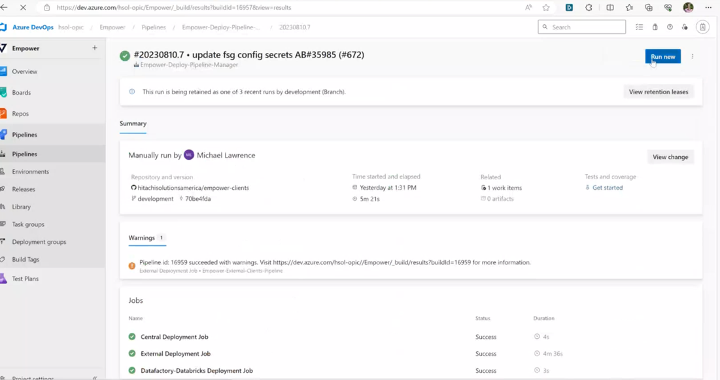Open the External Deployment Job row

[x=411, y=354]
